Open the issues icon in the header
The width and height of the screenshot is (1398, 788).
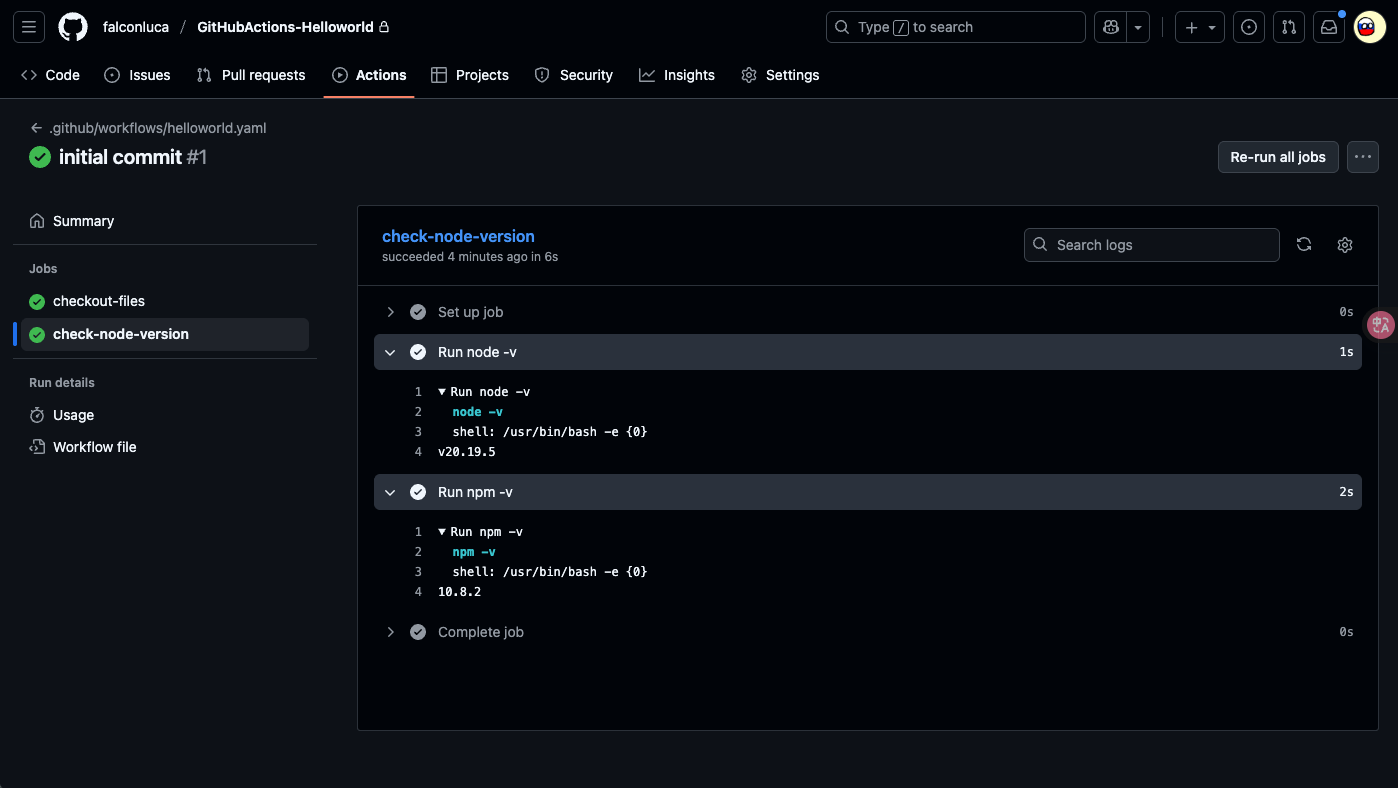point(1248,27)
